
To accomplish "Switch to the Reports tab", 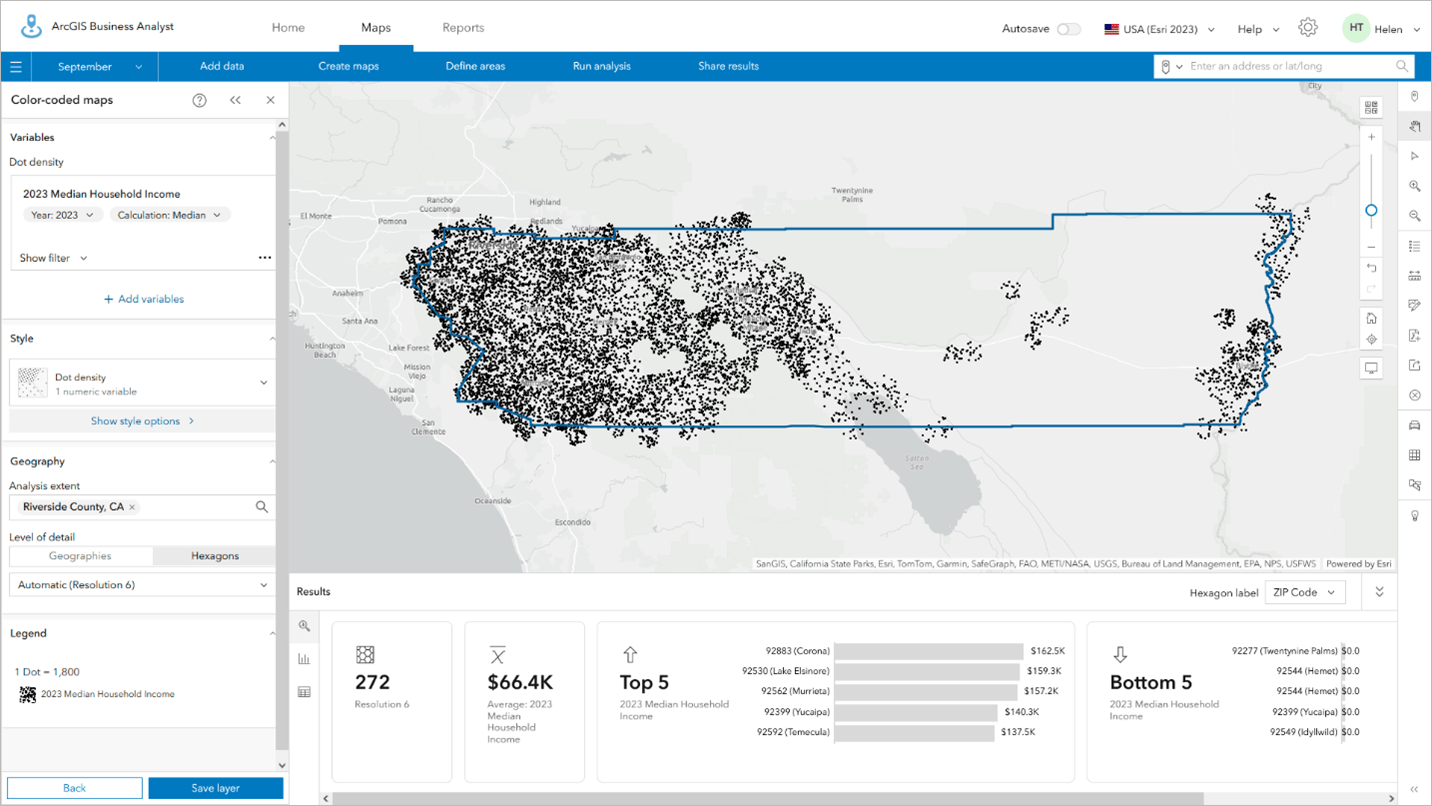I will pos(463,28).
